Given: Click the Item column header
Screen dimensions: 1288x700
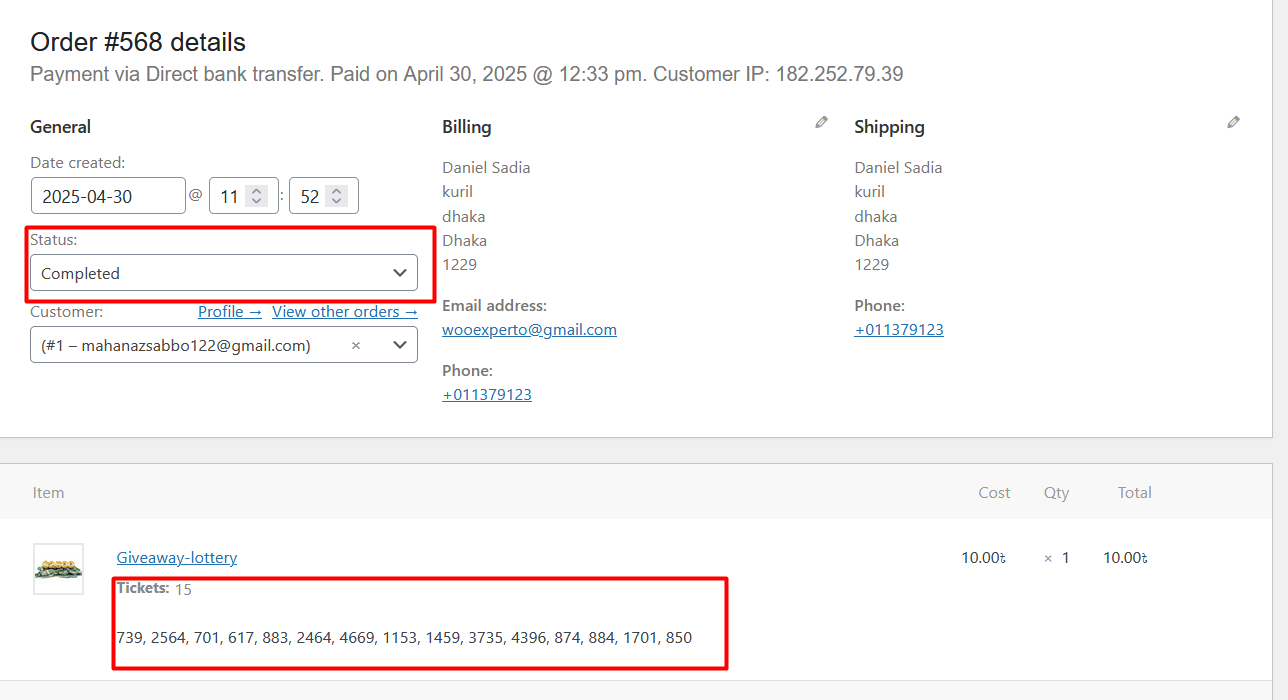Looking at the screenshot, I should 48,492.
